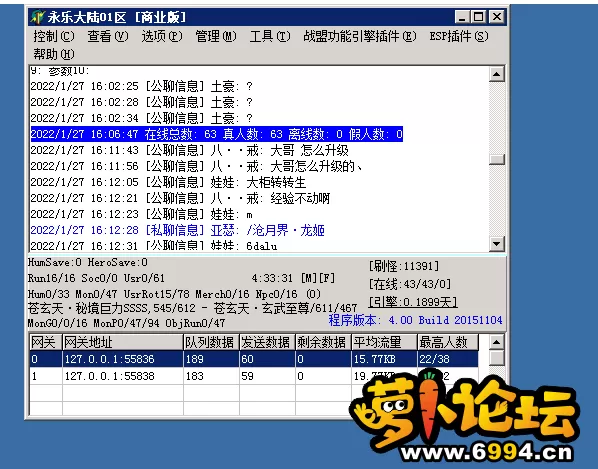Screen dimensions: 598x469
Task: Click sent data cell 59
Action: pos(267,376)
